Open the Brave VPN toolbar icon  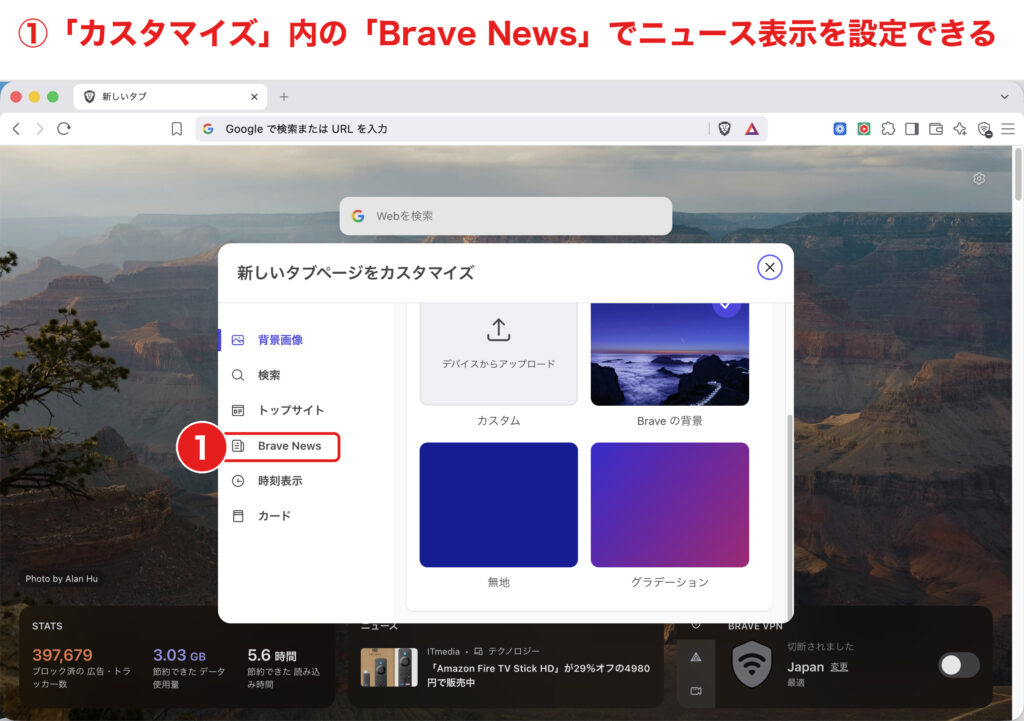pos(984,129)
